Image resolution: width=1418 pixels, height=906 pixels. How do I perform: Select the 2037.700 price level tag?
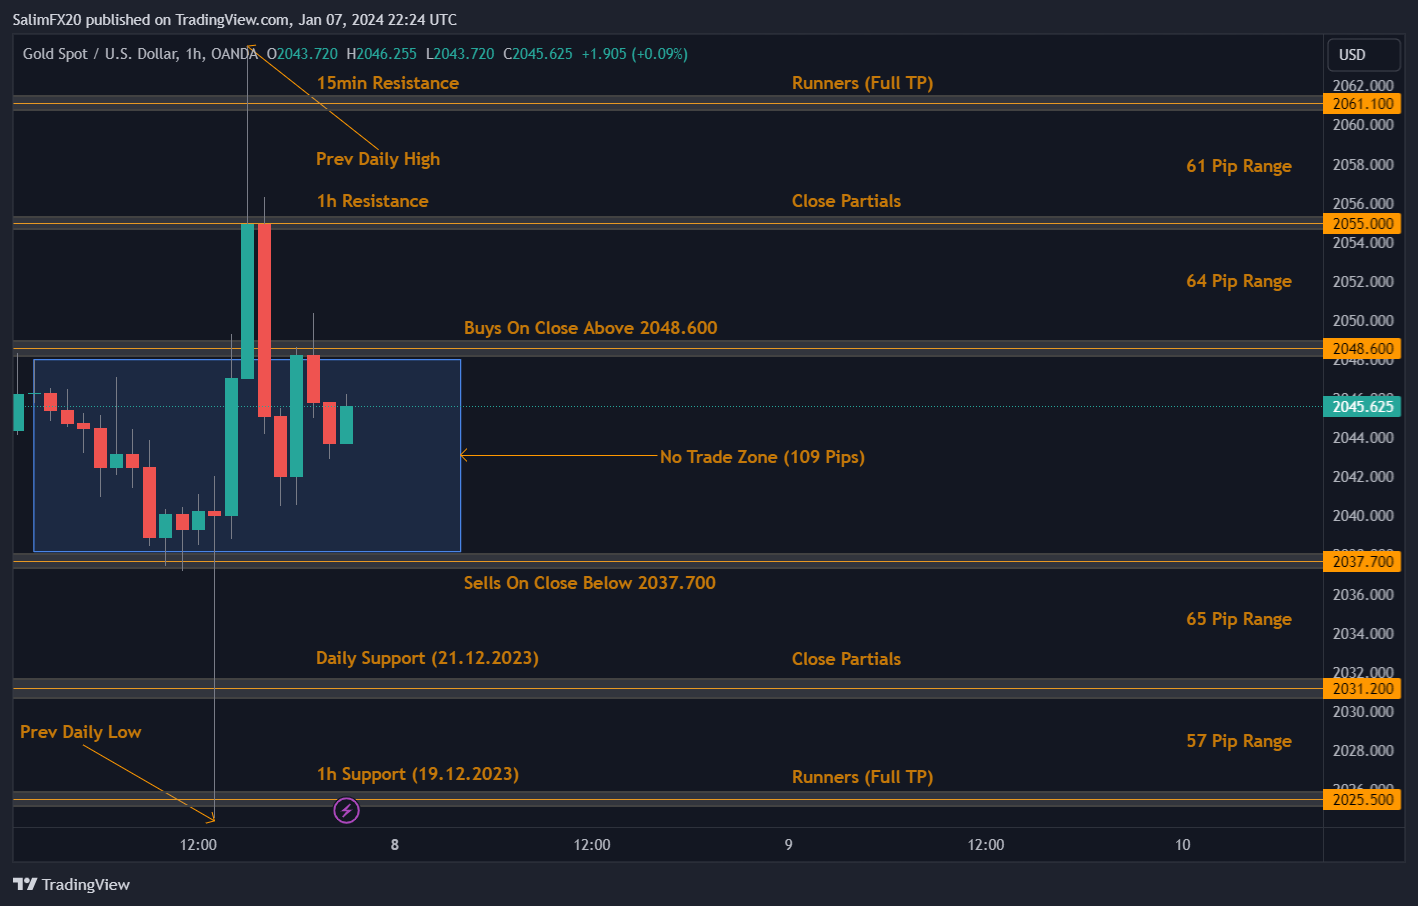tap(1362, 561)
